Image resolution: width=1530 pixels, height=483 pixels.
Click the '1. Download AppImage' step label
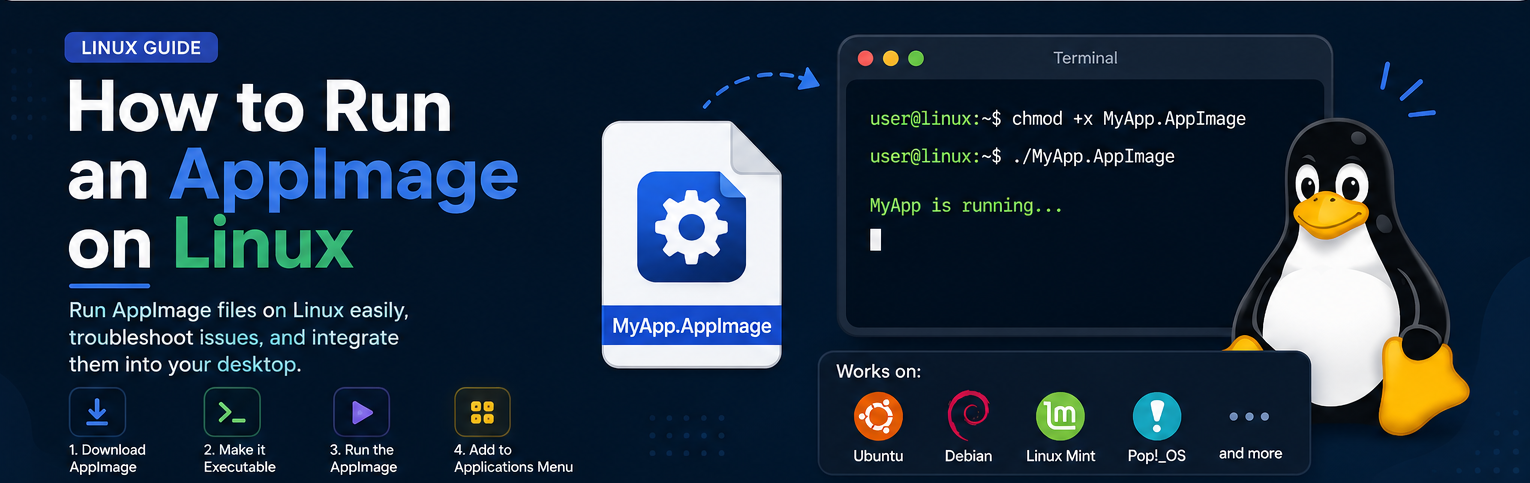107,458
